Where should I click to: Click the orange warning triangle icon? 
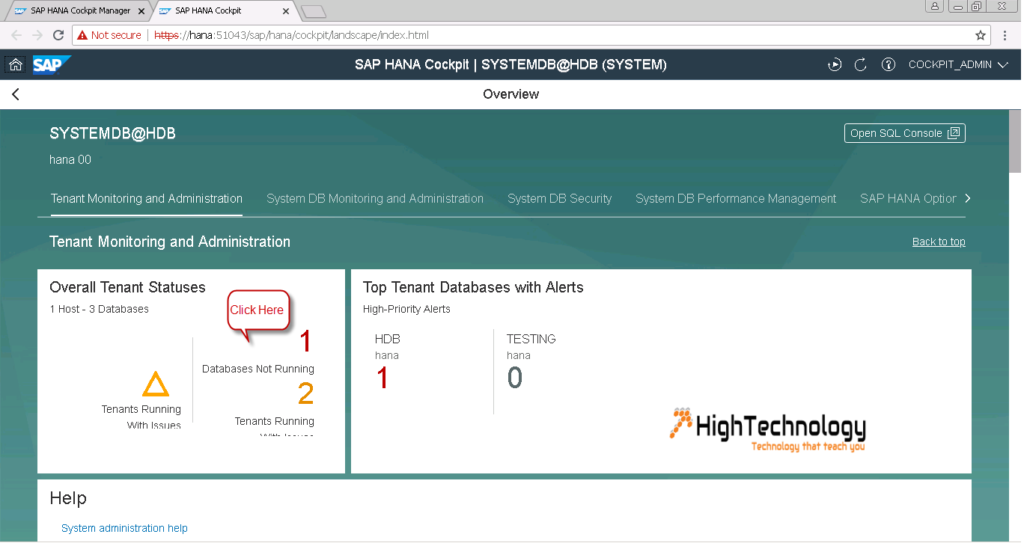tap(155, 384)
